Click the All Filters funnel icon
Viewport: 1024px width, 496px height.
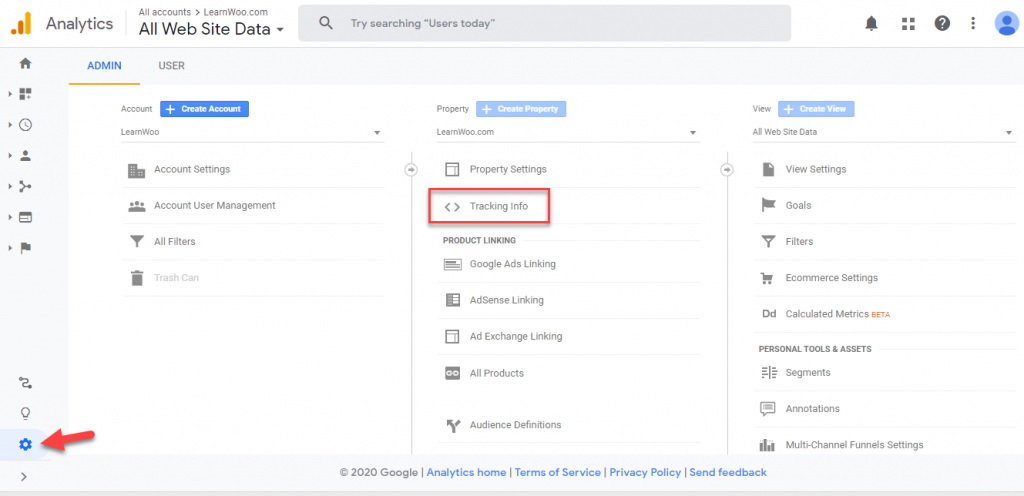pos(136,242)
